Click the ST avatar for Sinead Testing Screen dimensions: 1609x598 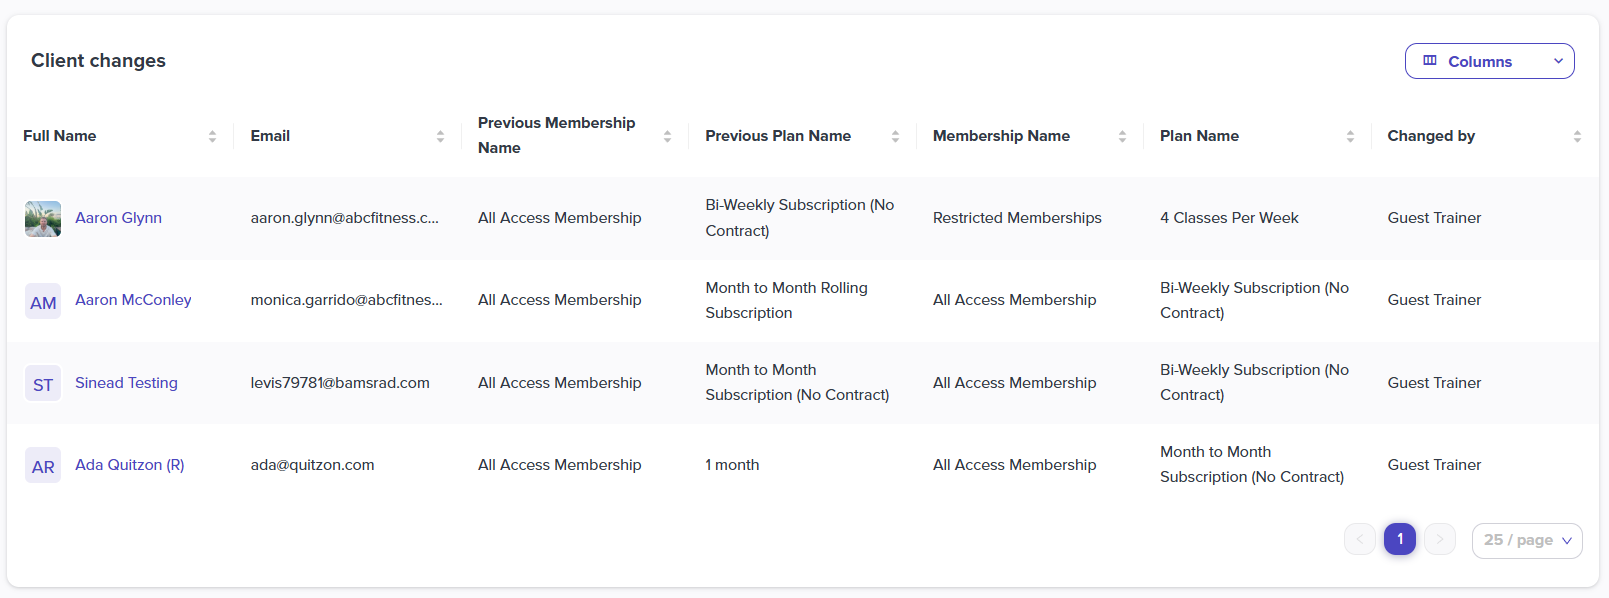pos(43,383)
